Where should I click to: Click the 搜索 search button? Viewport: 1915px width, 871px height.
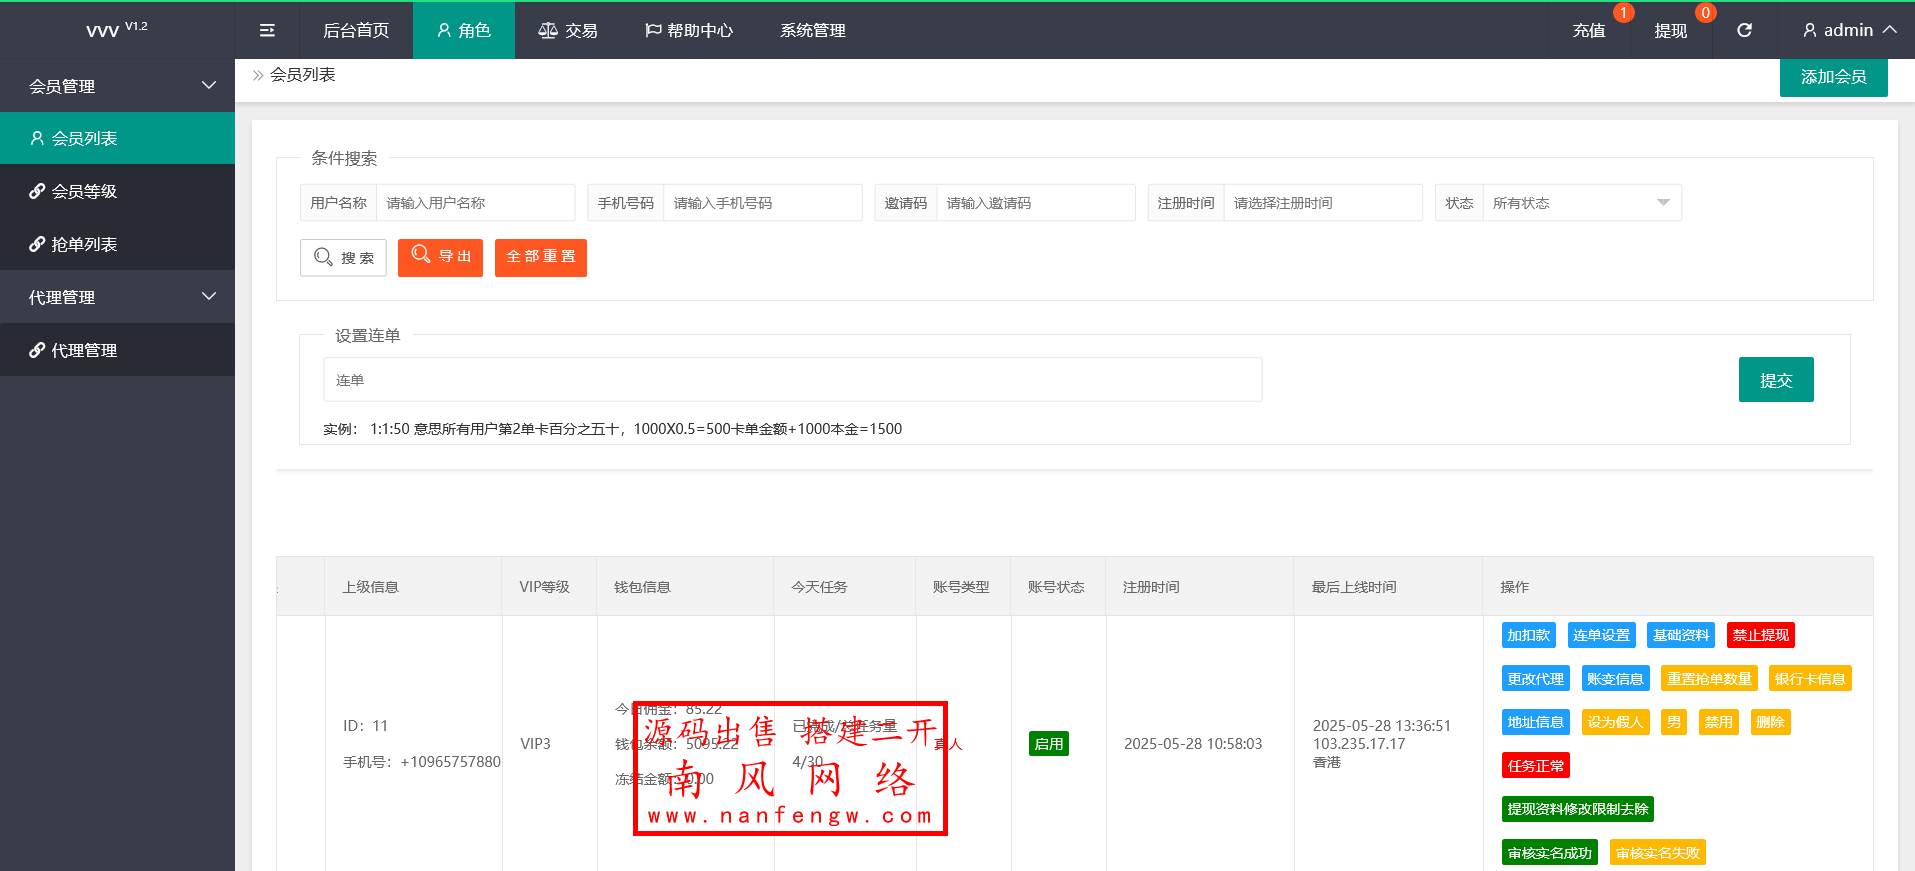coord(343,257)
